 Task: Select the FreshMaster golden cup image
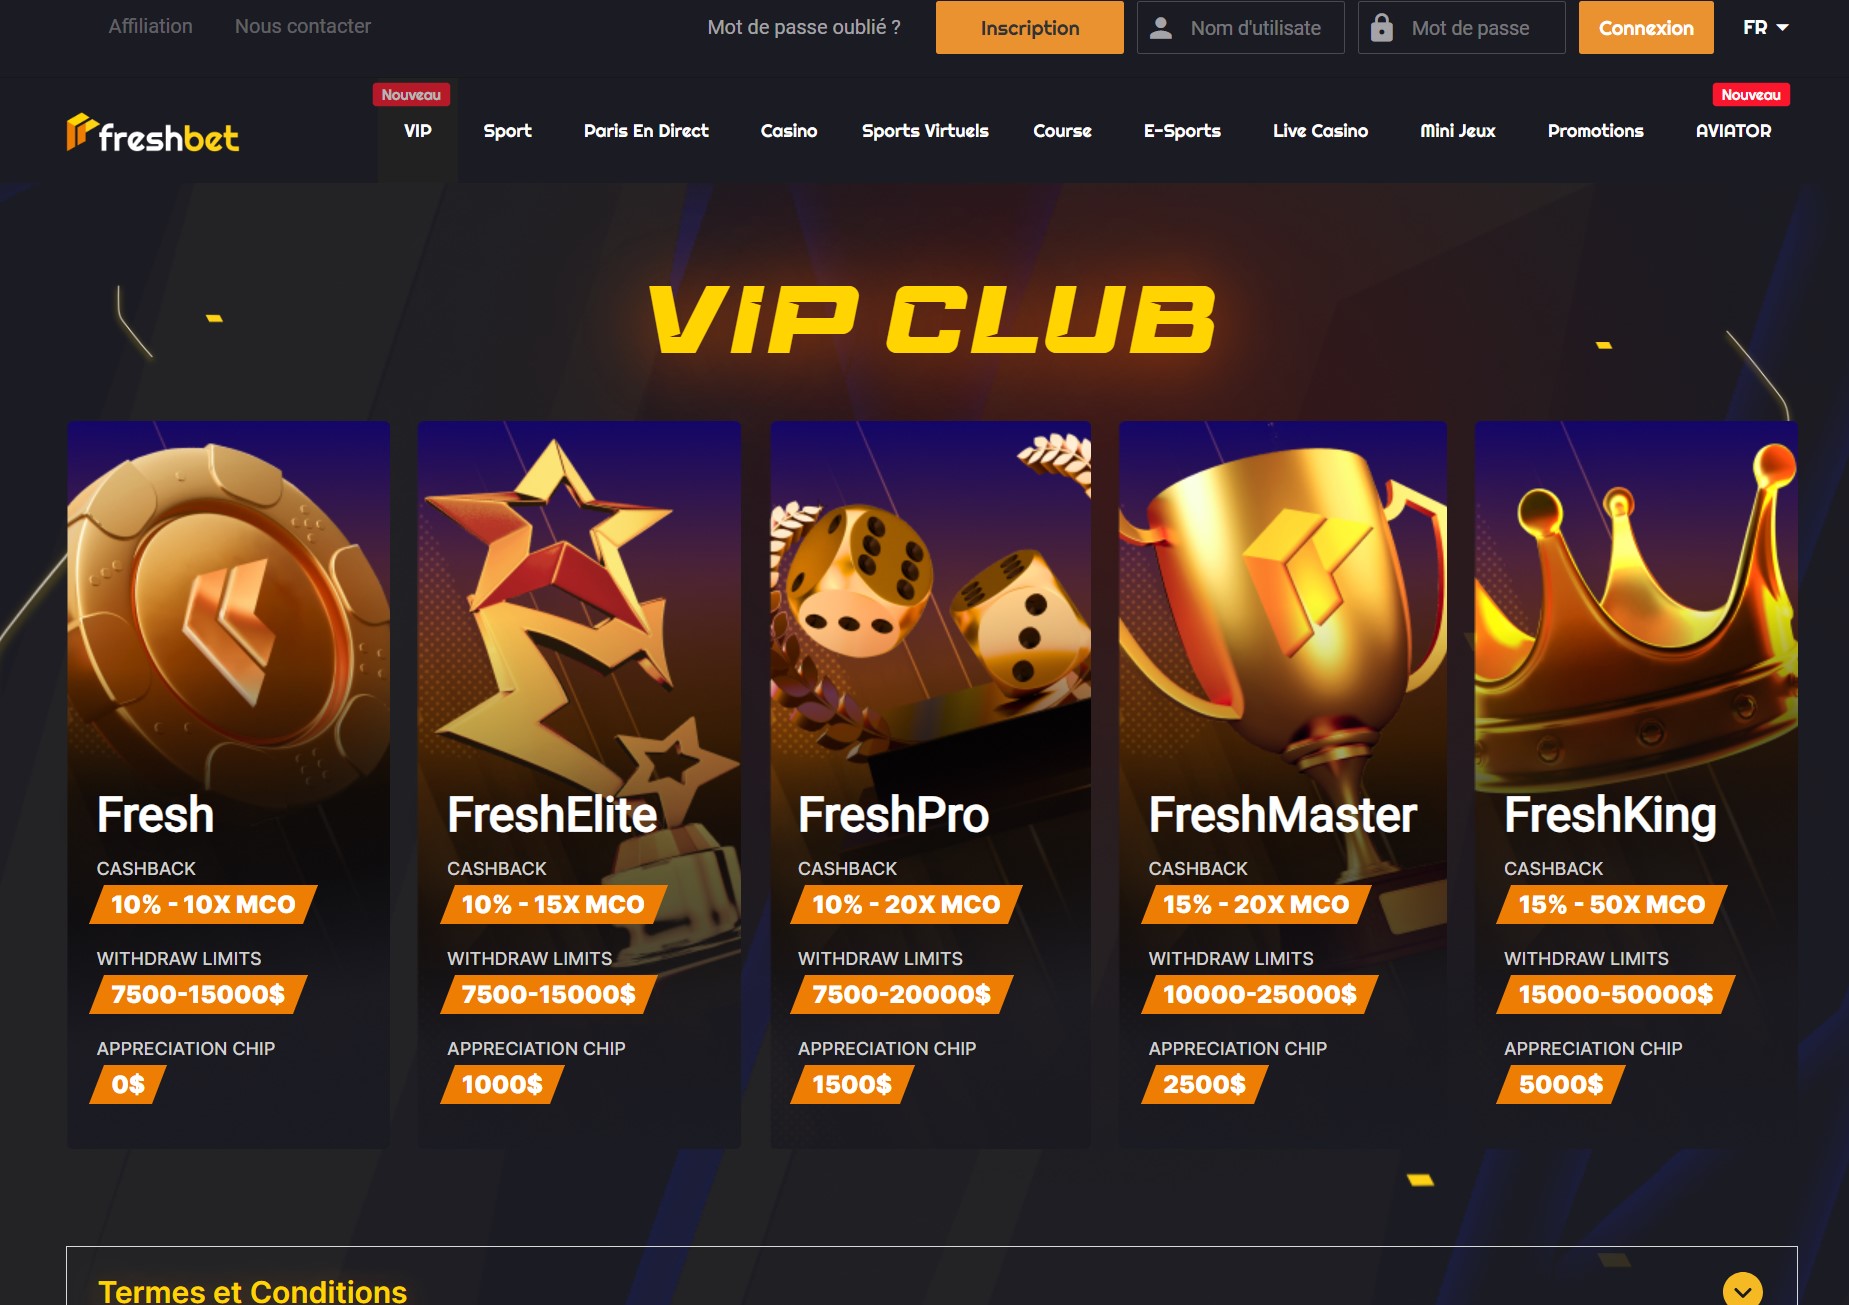1283,610
